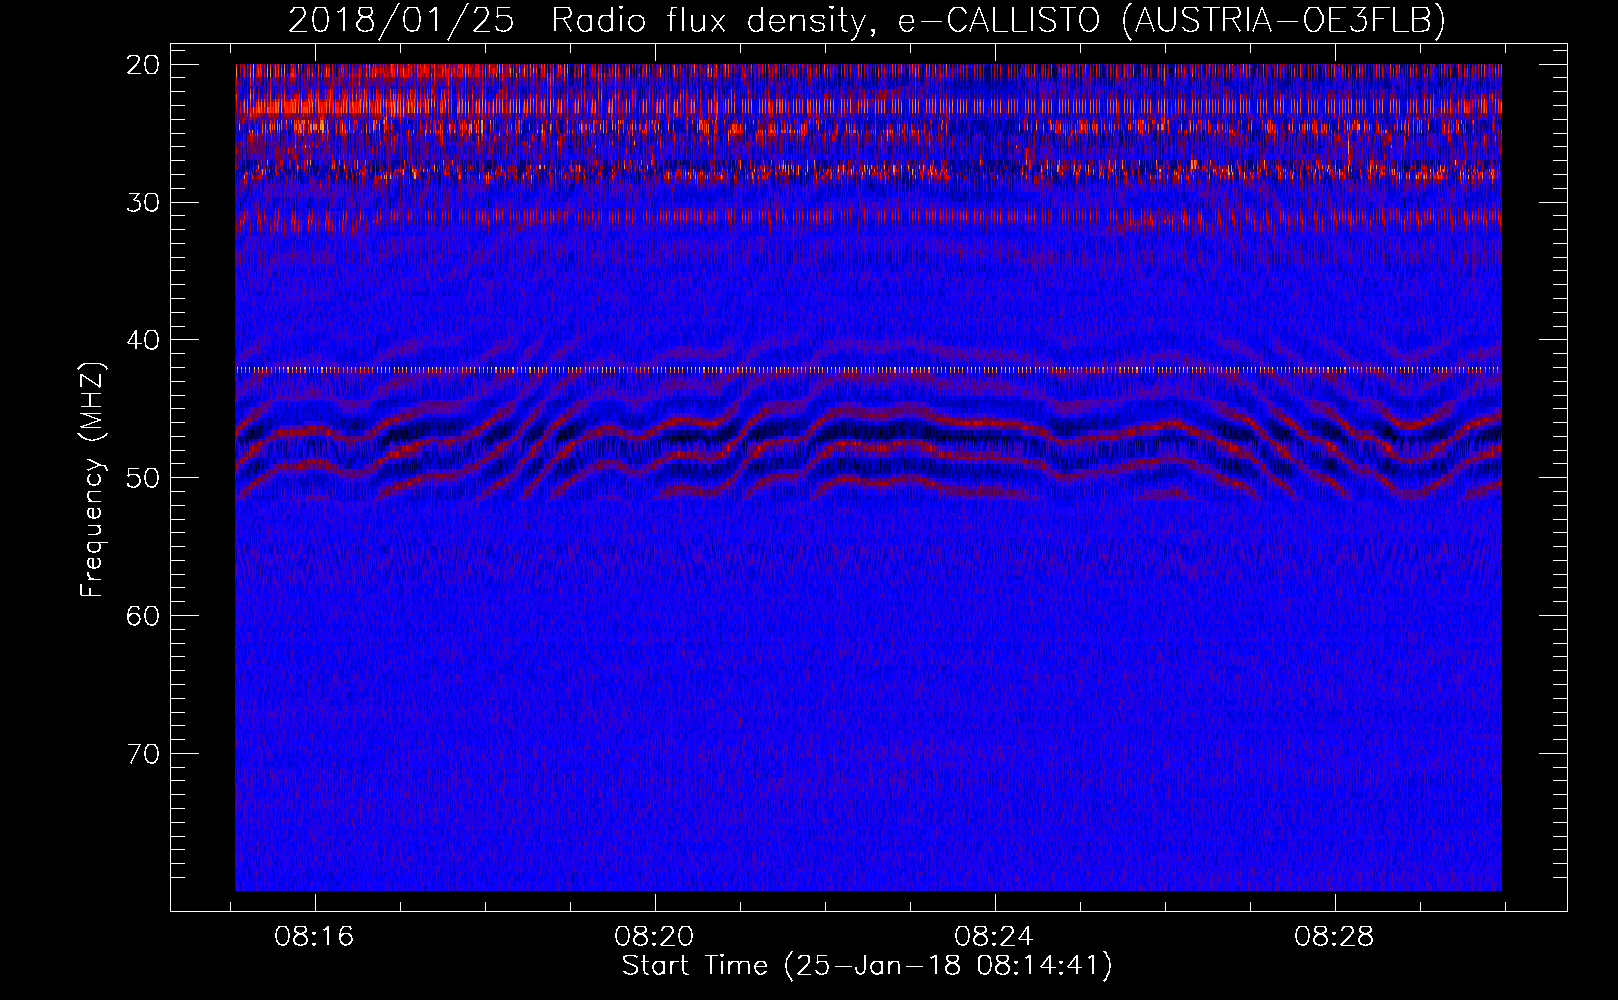The image size is (1618, 1000).
Task: Click the '08:16' time tick label
Action: (315, 937)
